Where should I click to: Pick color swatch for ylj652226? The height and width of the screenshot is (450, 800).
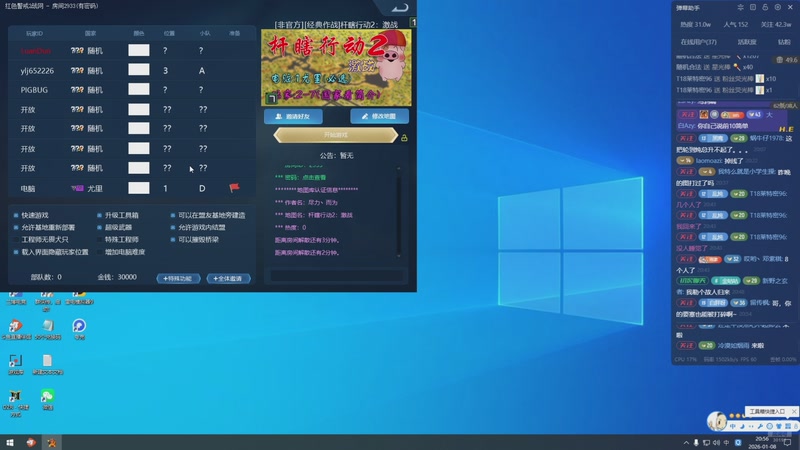pyautogui.click(x=139, y=70)
